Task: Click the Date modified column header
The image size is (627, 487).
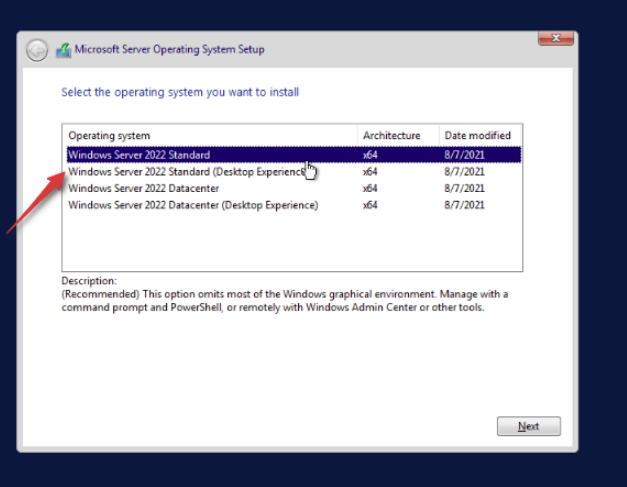Action: tap(480, 136)
